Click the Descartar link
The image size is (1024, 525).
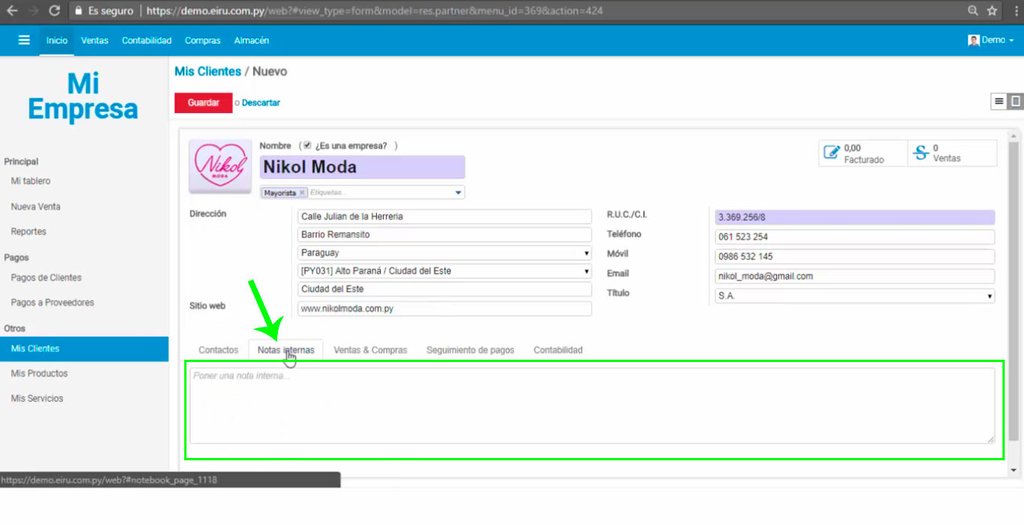(x=261, y=103)
